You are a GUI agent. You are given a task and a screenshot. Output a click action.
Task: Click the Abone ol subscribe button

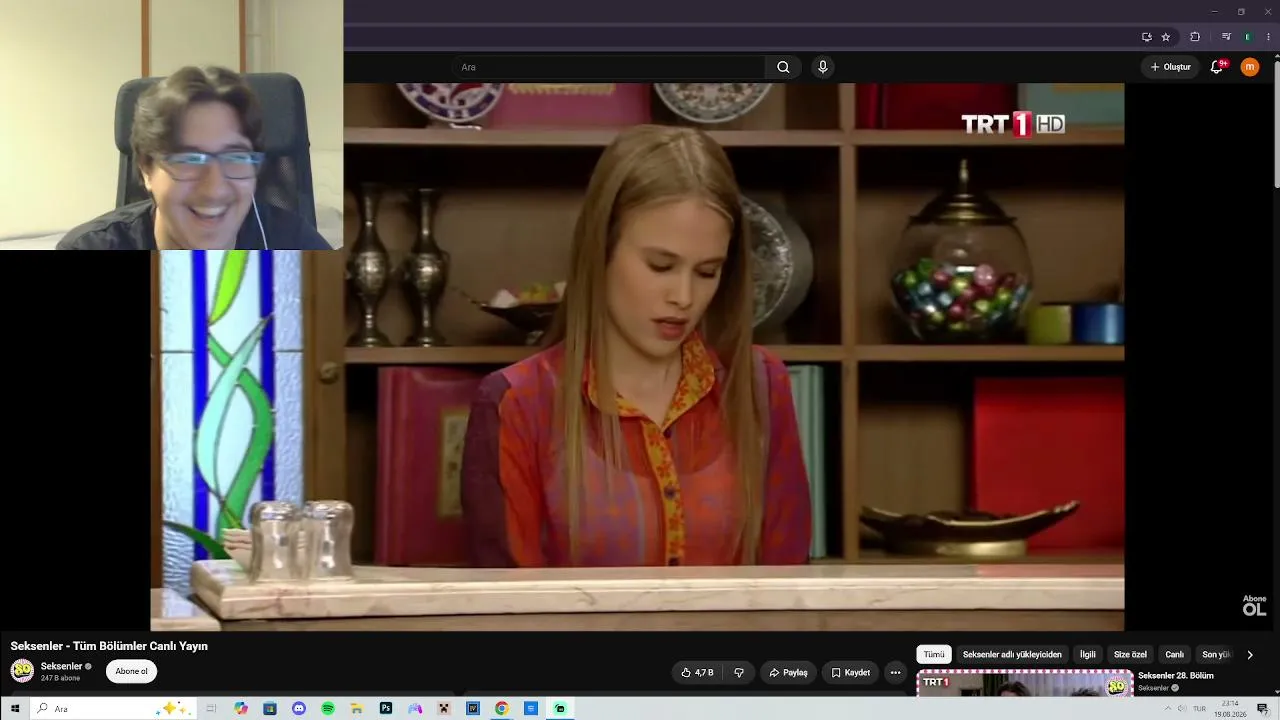point(131,672)
